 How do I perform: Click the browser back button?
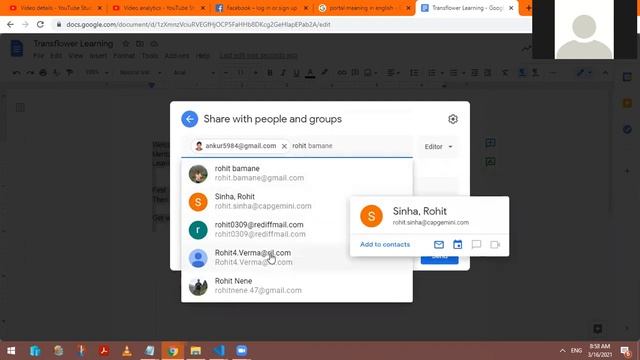pyautogui.click(x=10, y=24)
